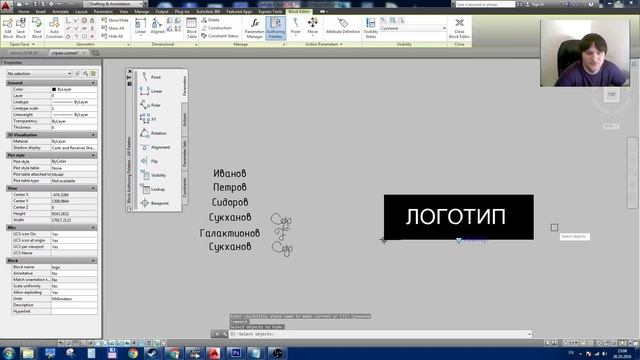Image resolution: width=640 pixels, height=360 pixels.
Task: Expand the Action Parameters panel
Action: [x=324, y=44]
